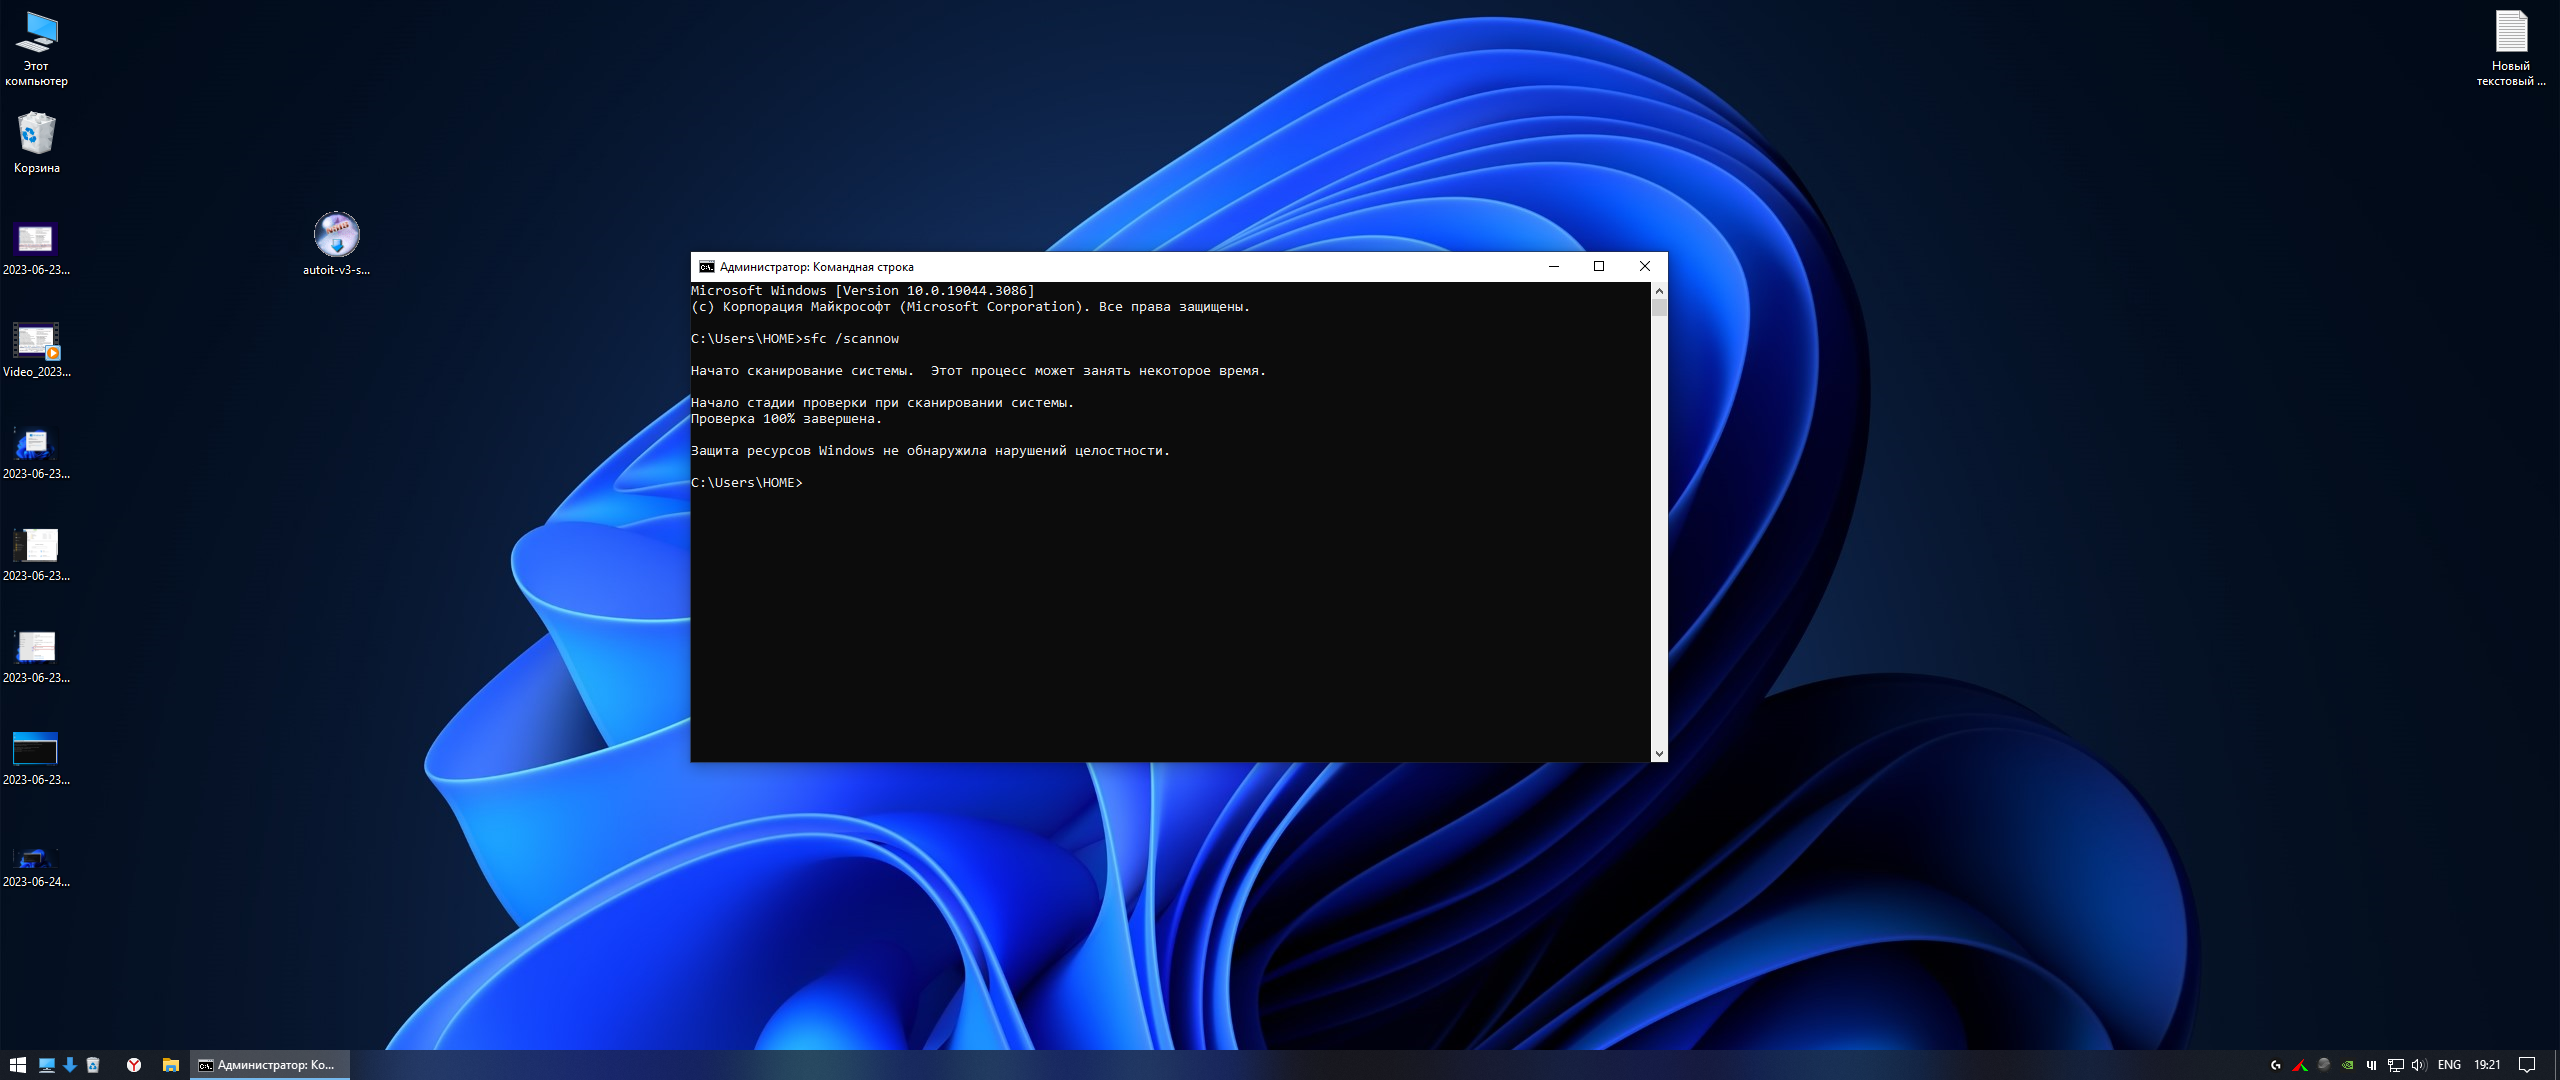Click Recycle Bin icon in taskbar
This screenshot has height=1080, width=2560.
coord(93,1065)
